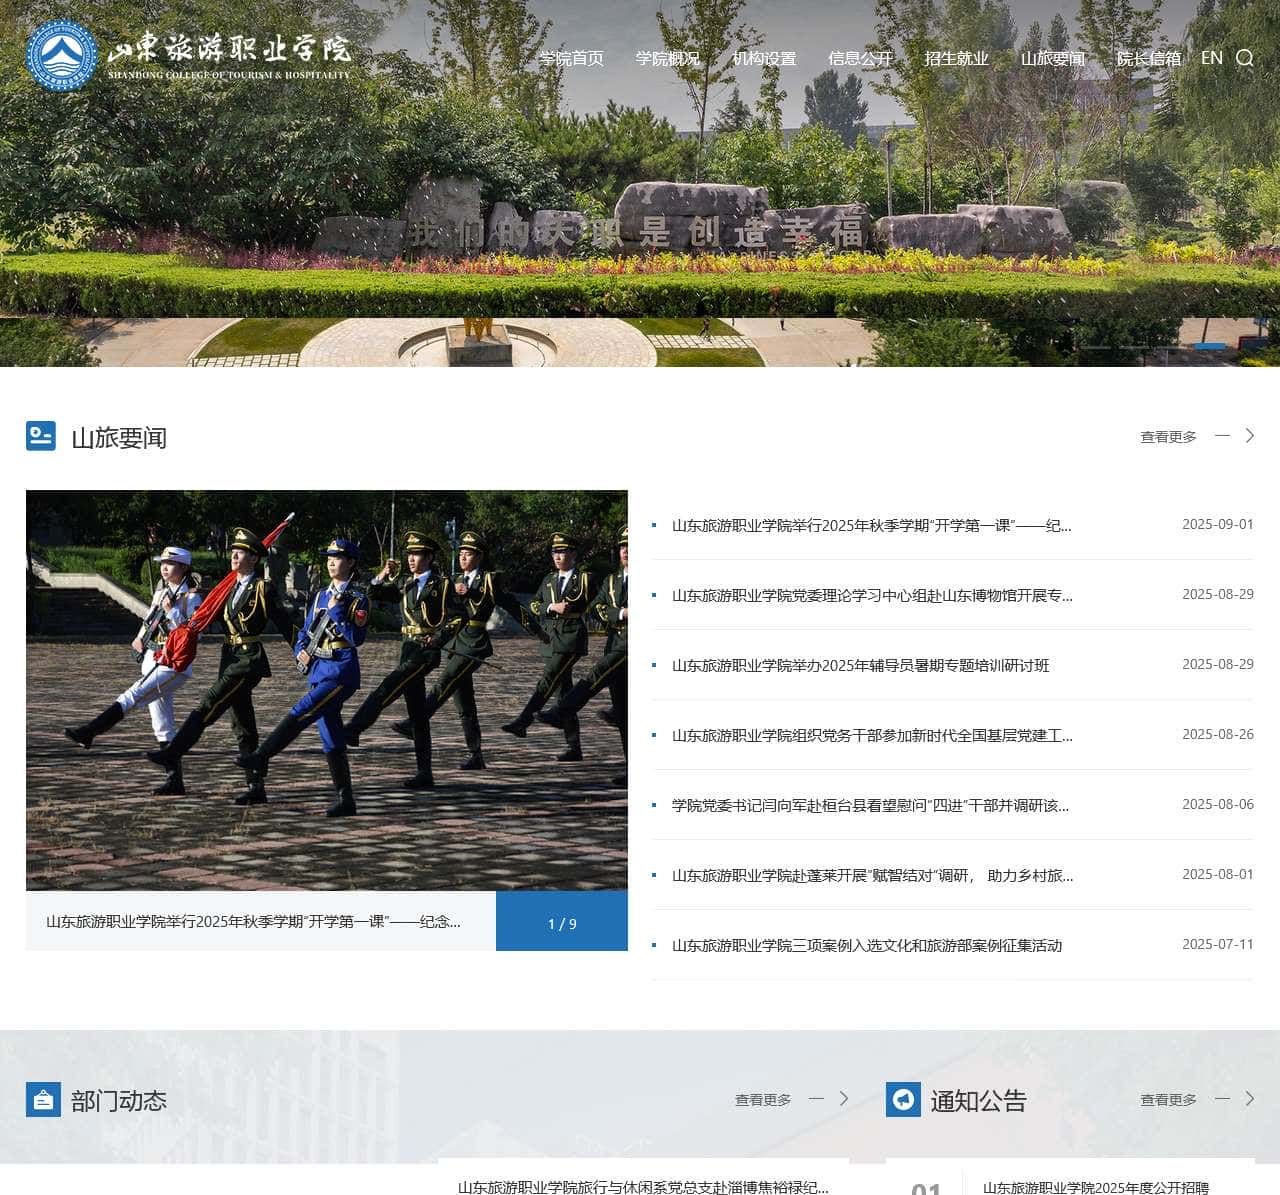Click the search magnifier icon
The height and width of the screenshot is (1195, 1280).
[x=1244, y=58]
